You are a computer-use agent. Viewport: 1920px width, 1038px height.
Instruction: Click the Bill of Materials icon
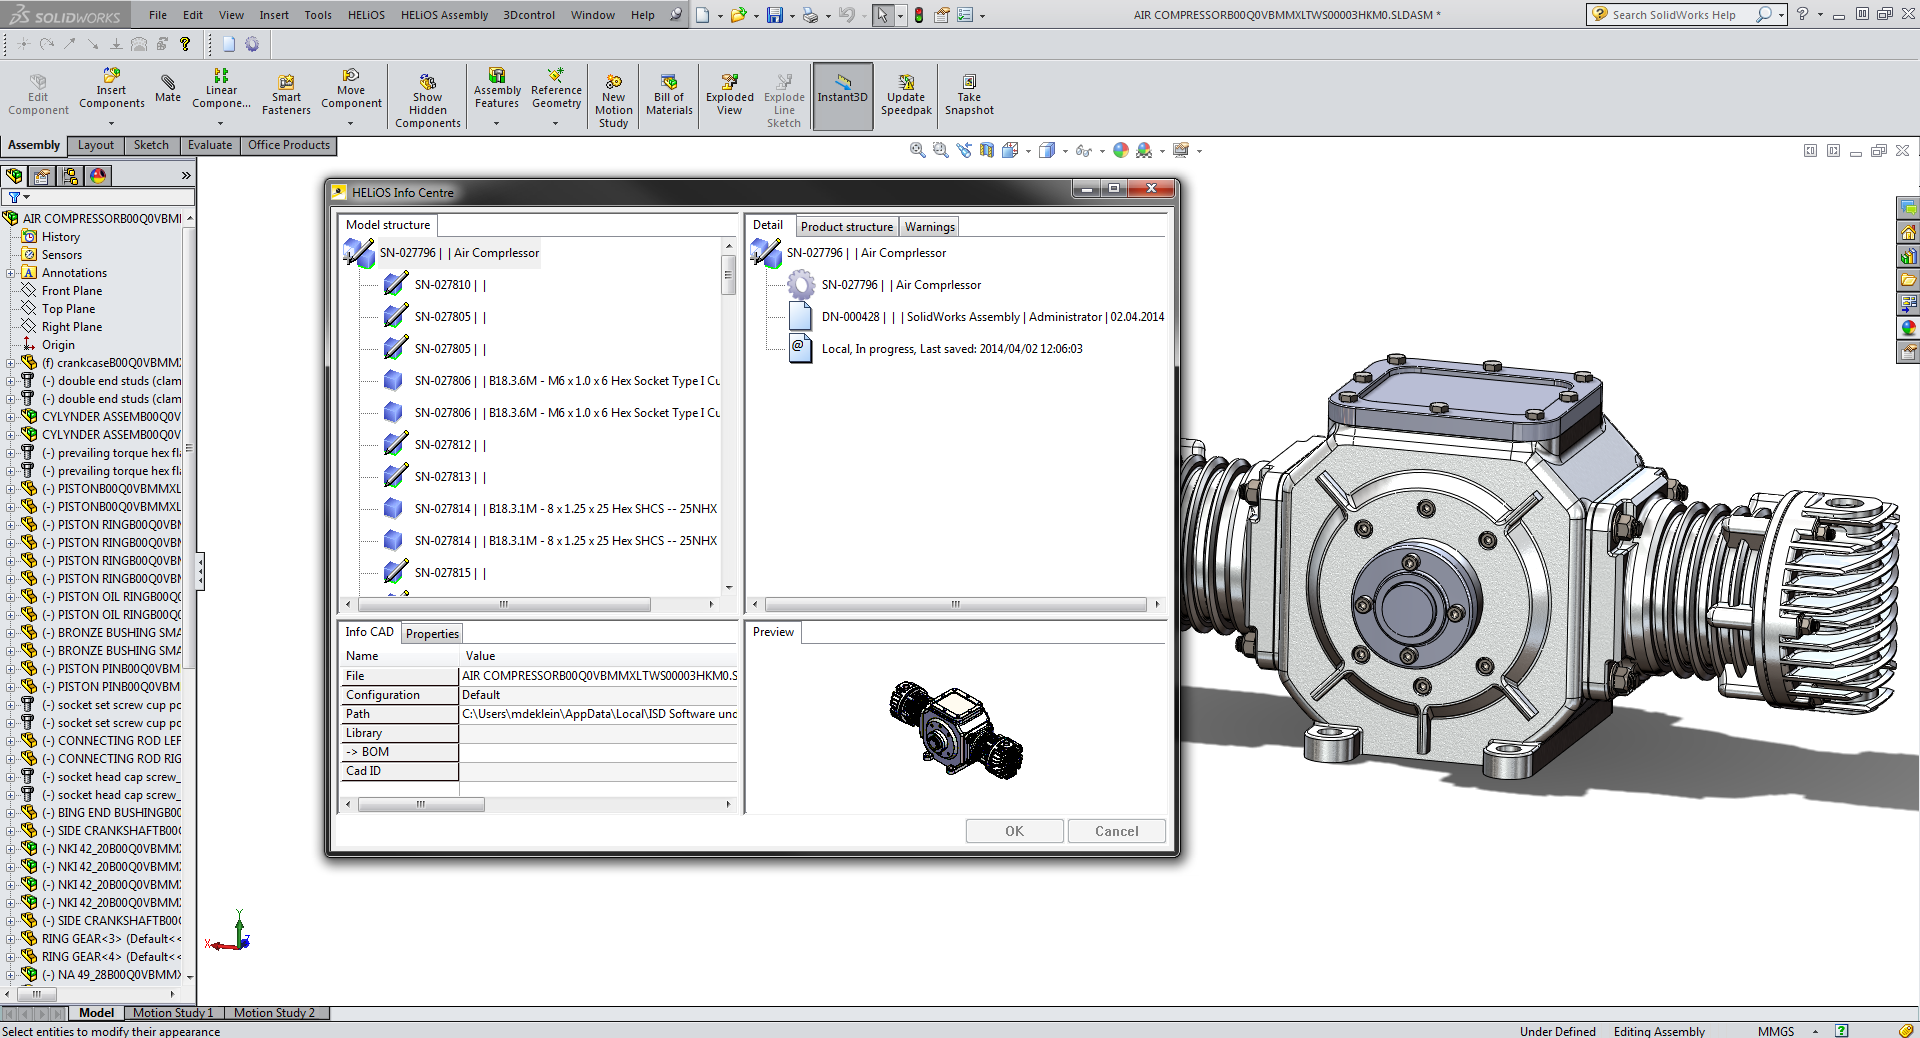(669, 95)
